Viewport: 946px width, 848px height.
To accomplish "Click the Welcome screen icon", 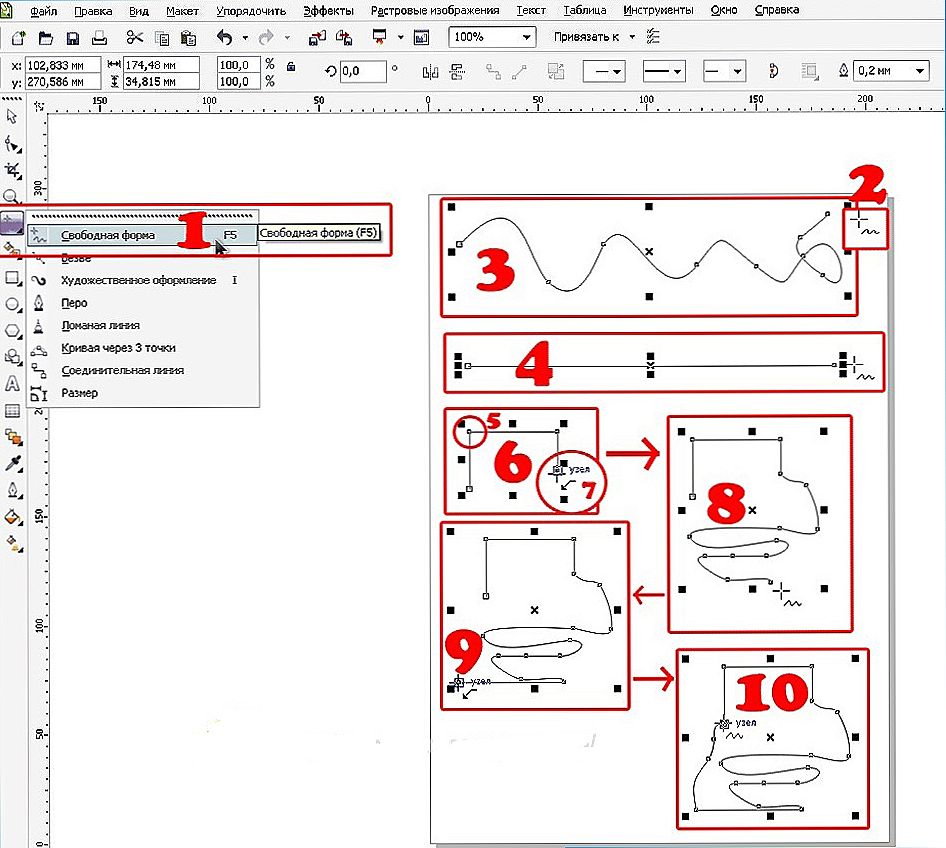I will point(421,38).
